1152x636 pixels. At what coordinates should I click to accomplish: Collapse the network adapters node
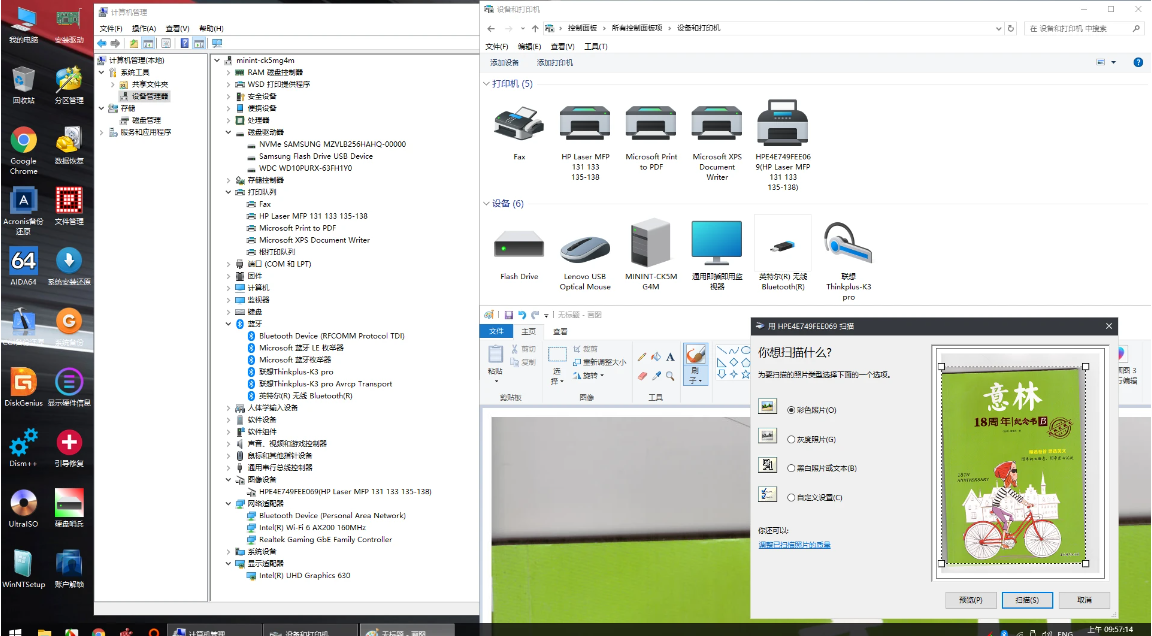[x=228, y=503]
